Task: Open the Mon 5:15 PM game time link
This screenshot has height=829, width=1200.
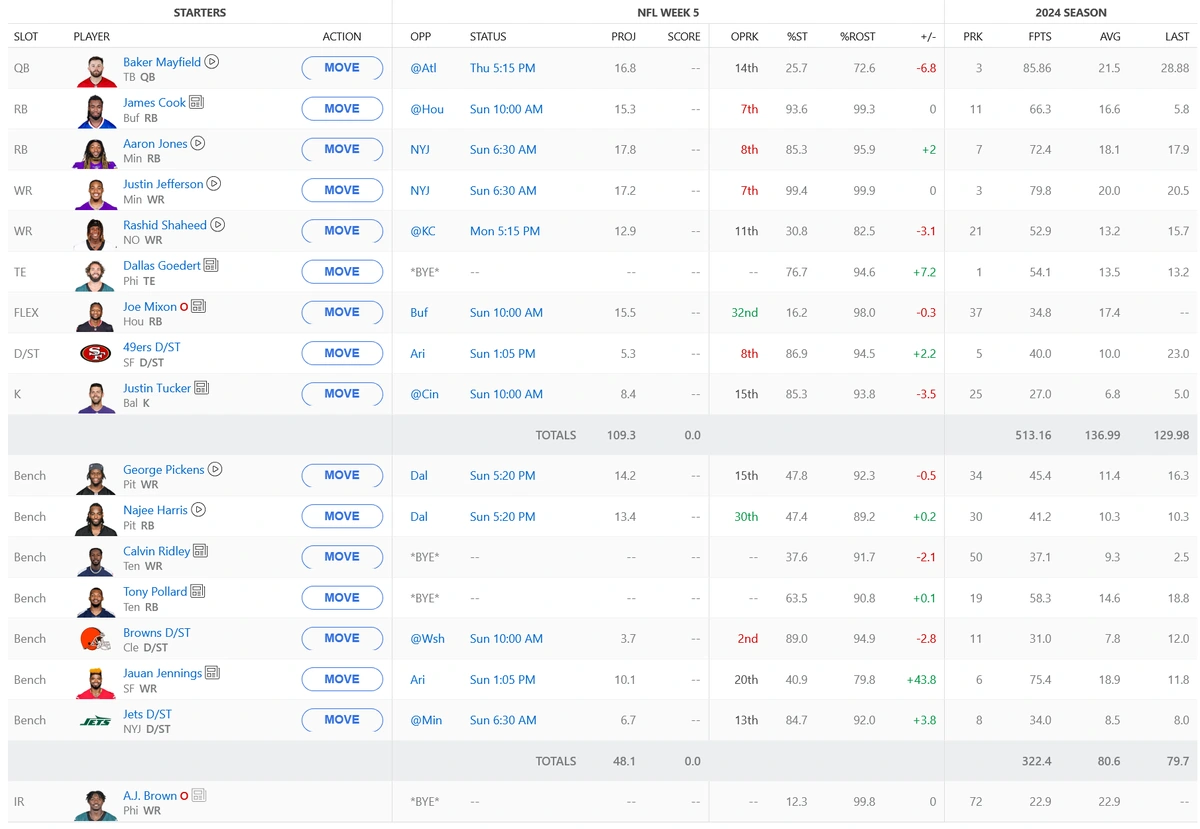Action: coord(505,231)
